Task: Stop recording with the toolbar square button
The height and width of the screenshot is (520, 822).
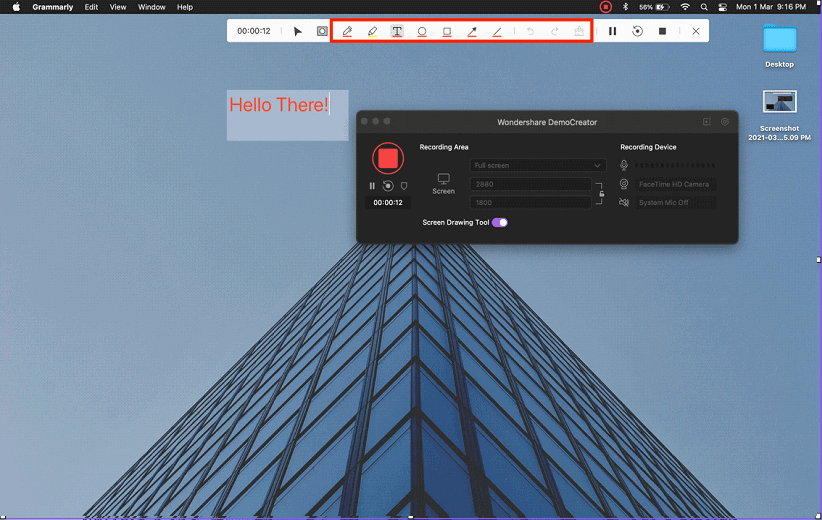Action: [663, 31]
